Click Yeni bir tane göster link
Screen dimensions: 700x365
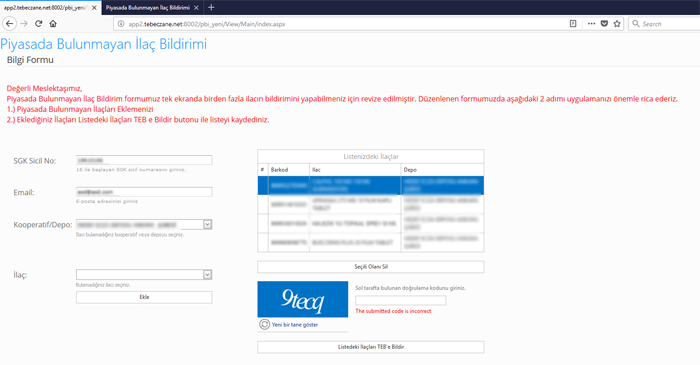[295, 325]
